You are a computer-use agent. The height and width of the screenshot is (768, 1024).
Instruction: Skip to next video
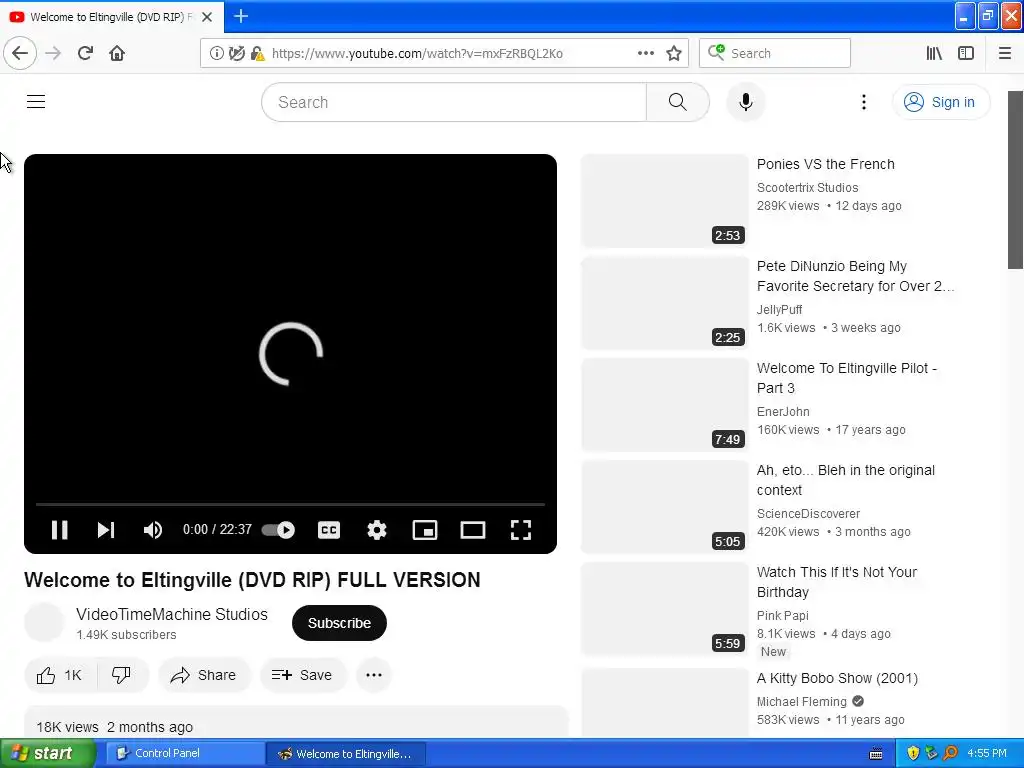coord(106,530)
